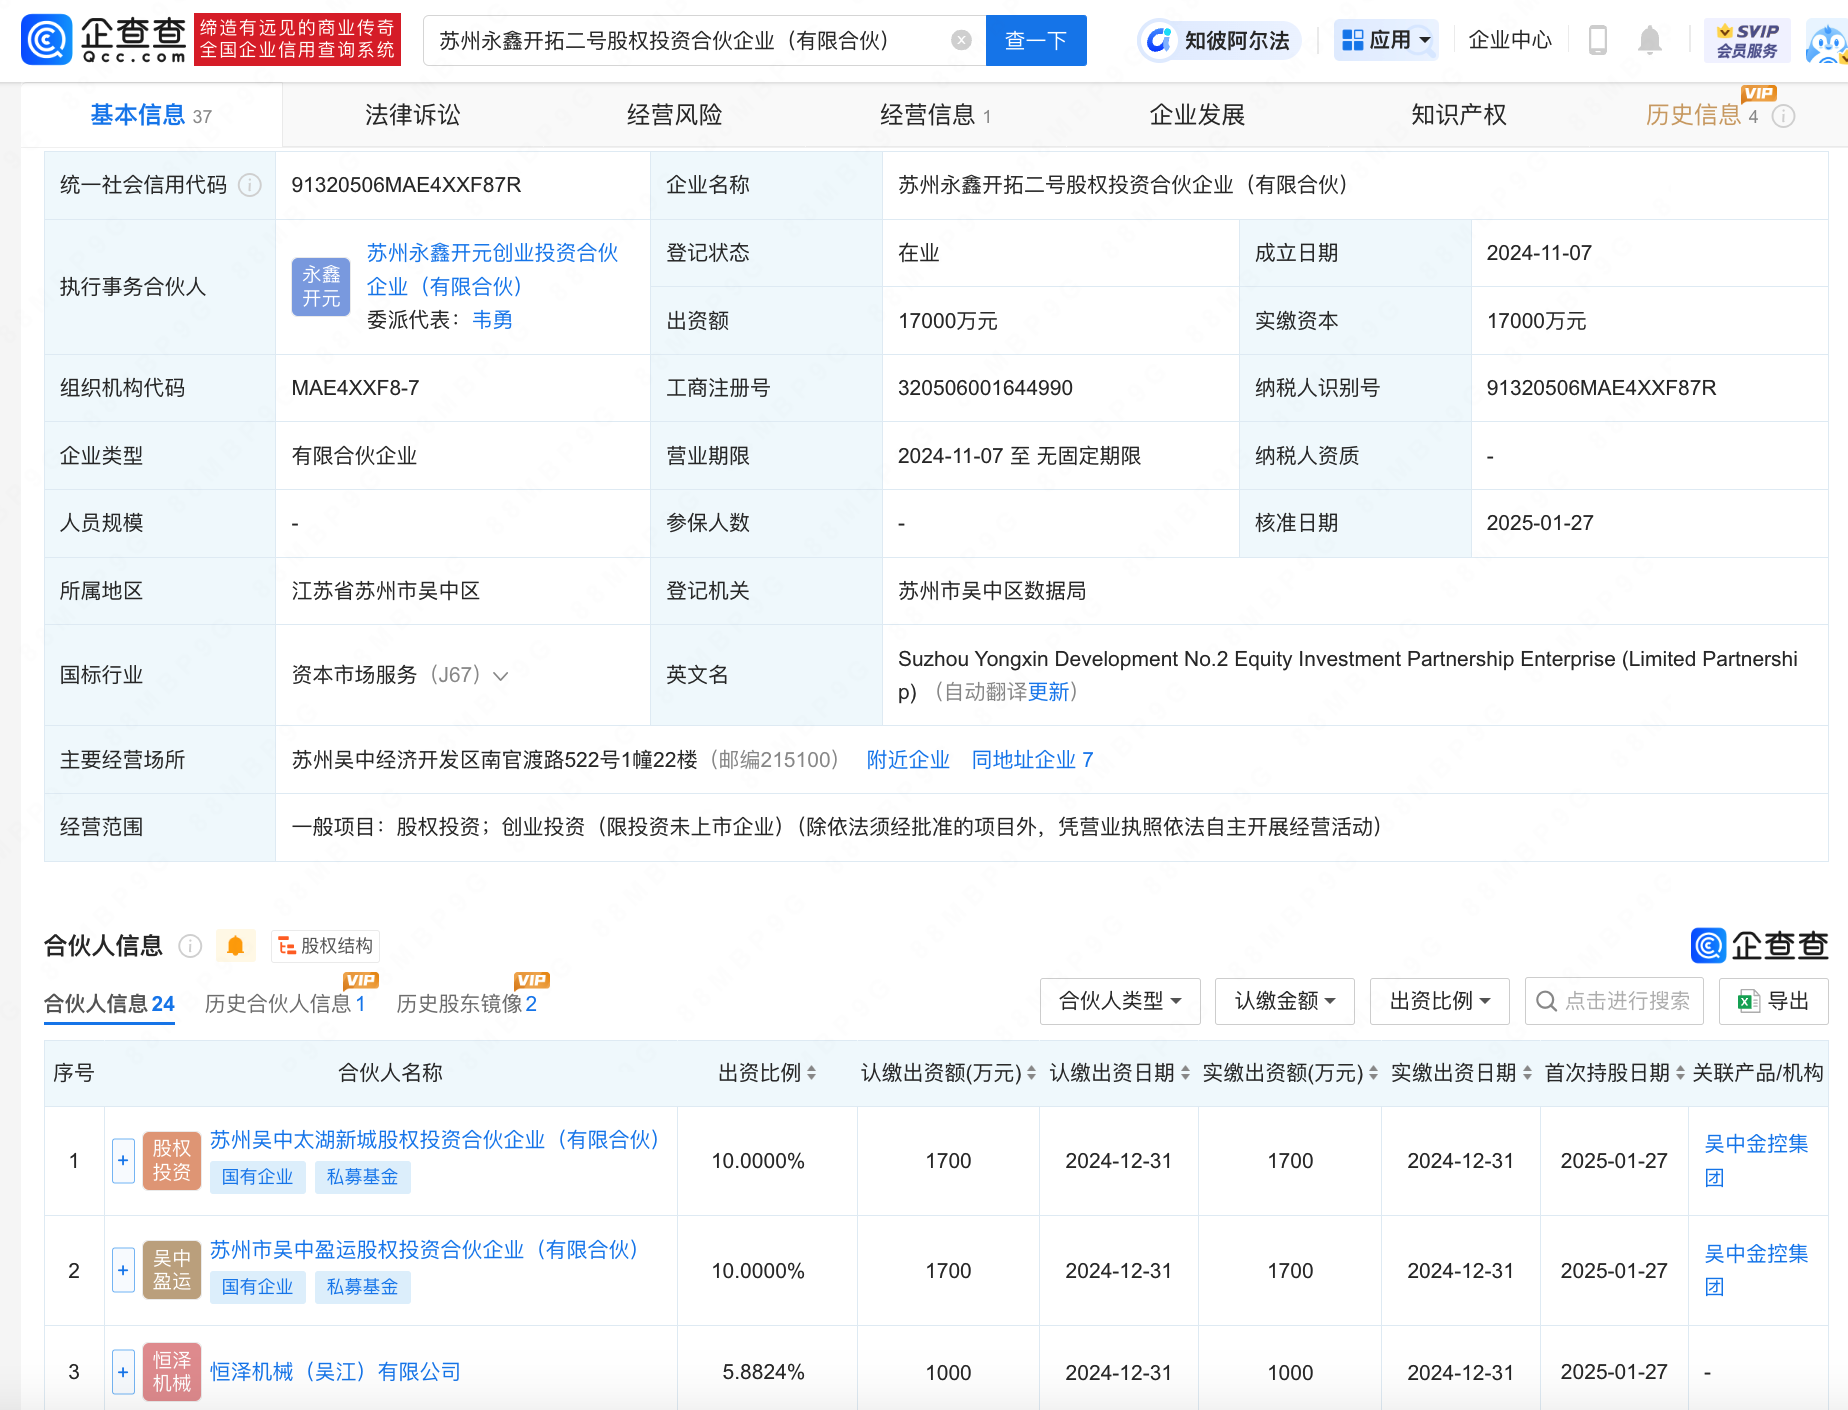This screenshot has width=1848, height=1410.
Task: Open the 合伙人类型 filter dropdown
Action: click(1120, 1001)
